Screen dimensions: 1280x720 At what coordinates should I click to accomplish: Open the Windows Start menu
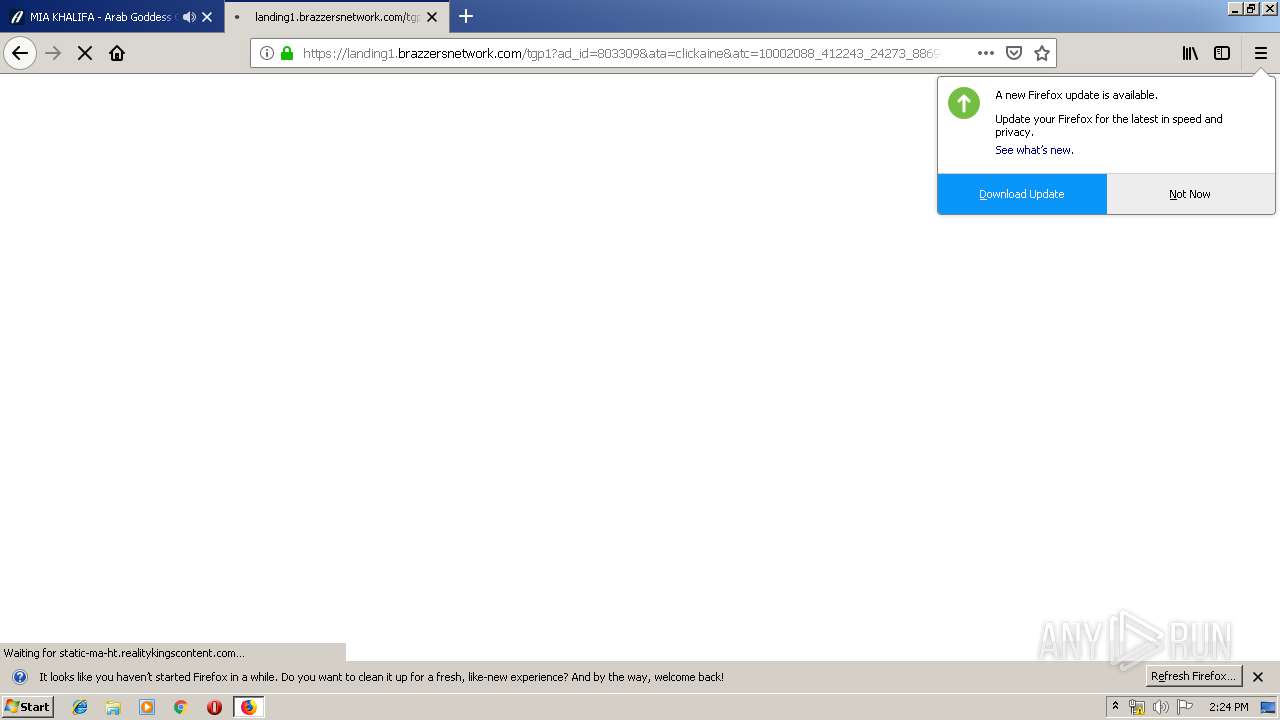[x=28, y=706]
